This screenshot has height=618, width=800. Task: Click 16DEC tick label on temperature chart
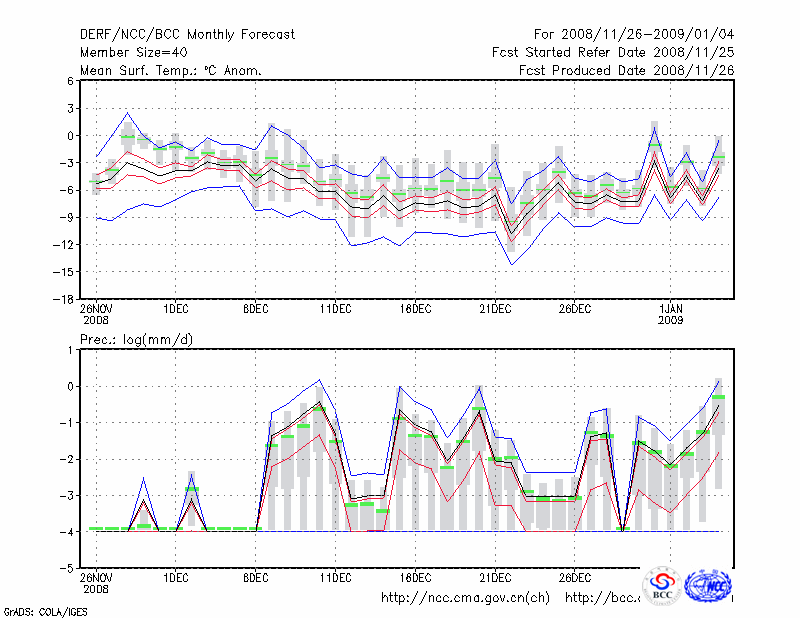415,308
